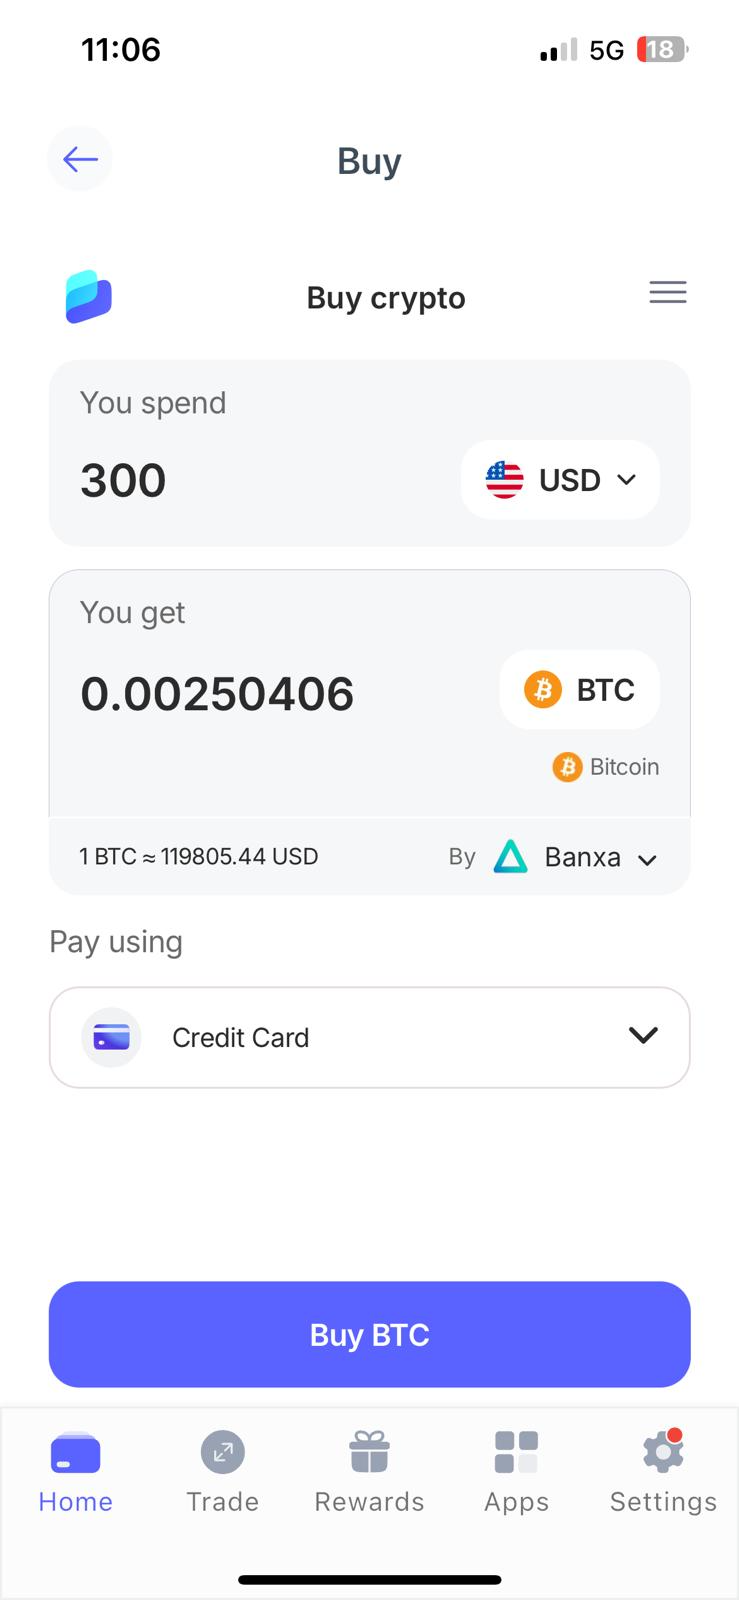
Task: Open the USD currency dropdown
Action: [x=560, y=480]
